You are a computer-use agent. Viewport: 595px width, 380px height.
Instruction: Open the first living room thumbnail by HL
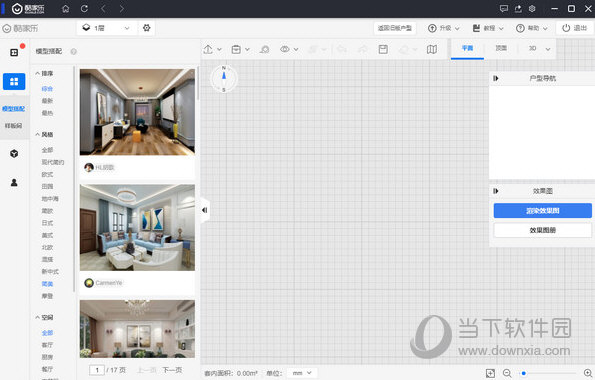coord(137,112)
